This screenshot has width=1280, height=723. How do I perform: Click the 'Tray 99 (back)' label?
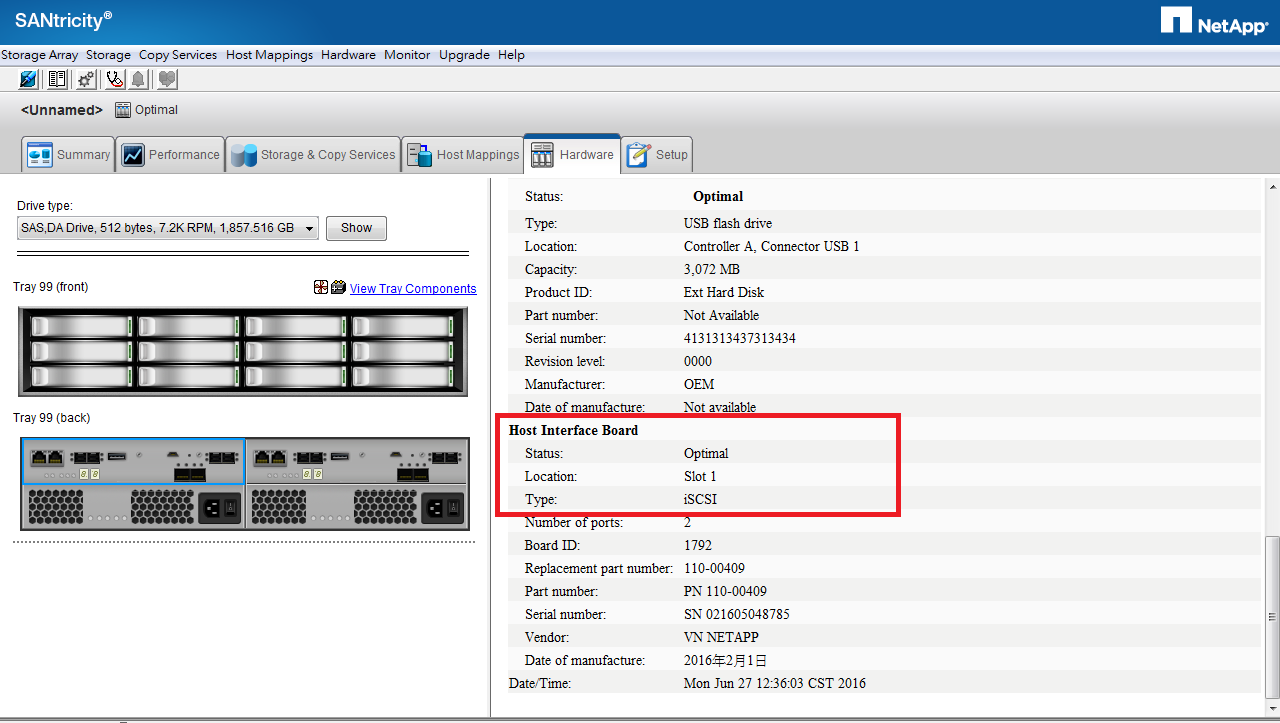tap(51, 418)
